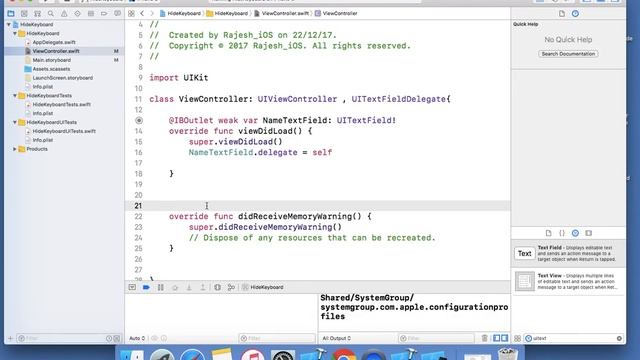Open Safari from the Dock
Image resolution: width=640 pixels, height=360 pixels.
point(192,355)
